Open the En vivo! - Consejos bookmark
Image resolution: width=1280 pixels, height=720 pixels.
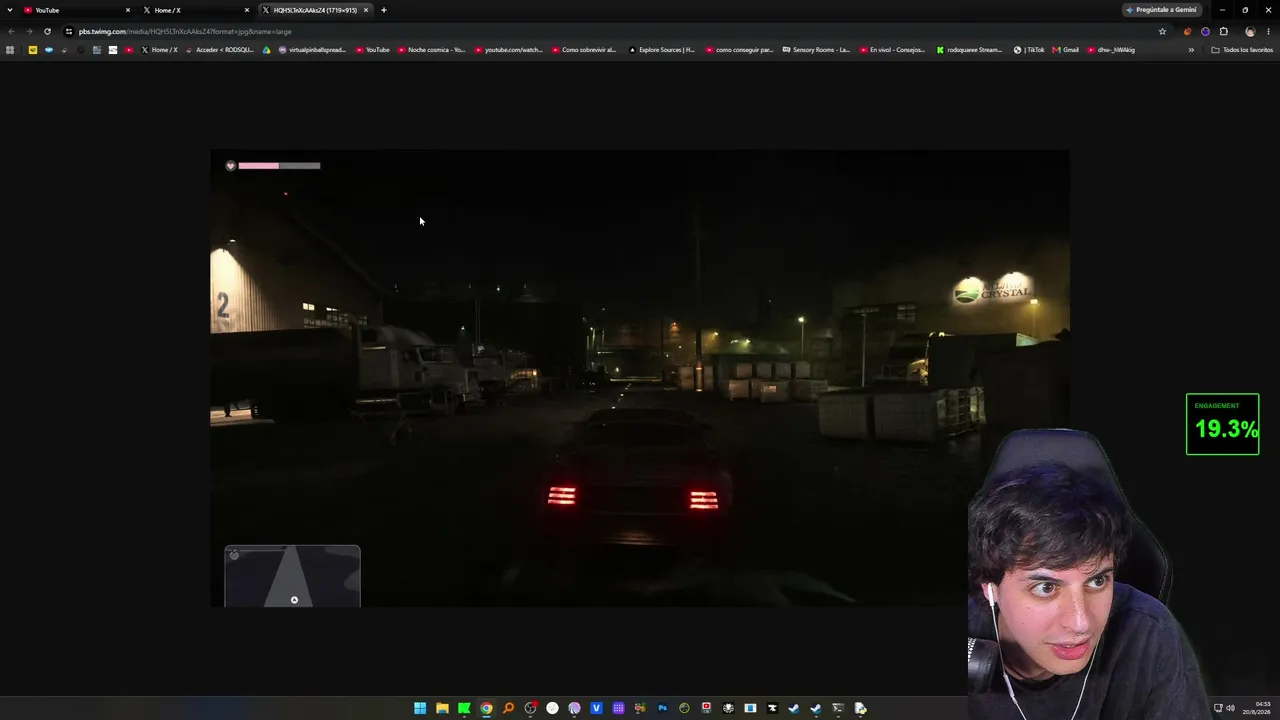click(893, 50)
